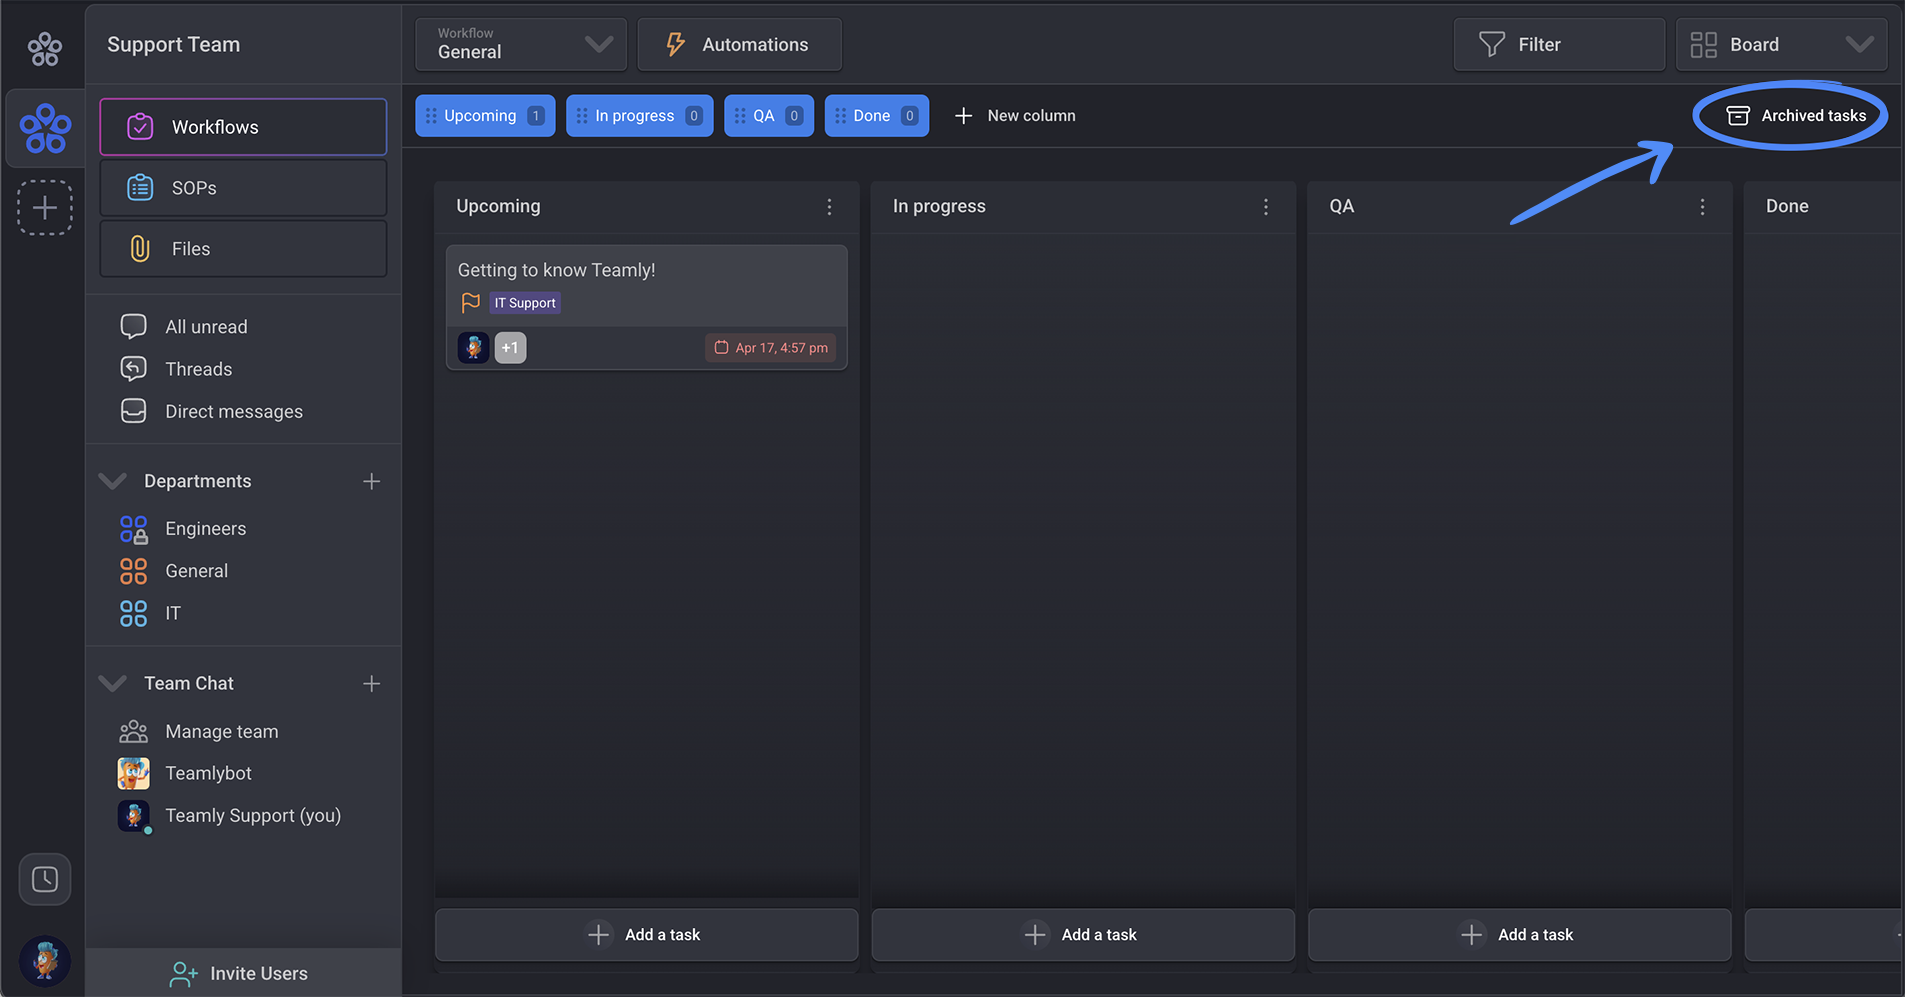Click the QA column header title
The width and height of the screenshot is (1905, 997).
coord(1342,206)
